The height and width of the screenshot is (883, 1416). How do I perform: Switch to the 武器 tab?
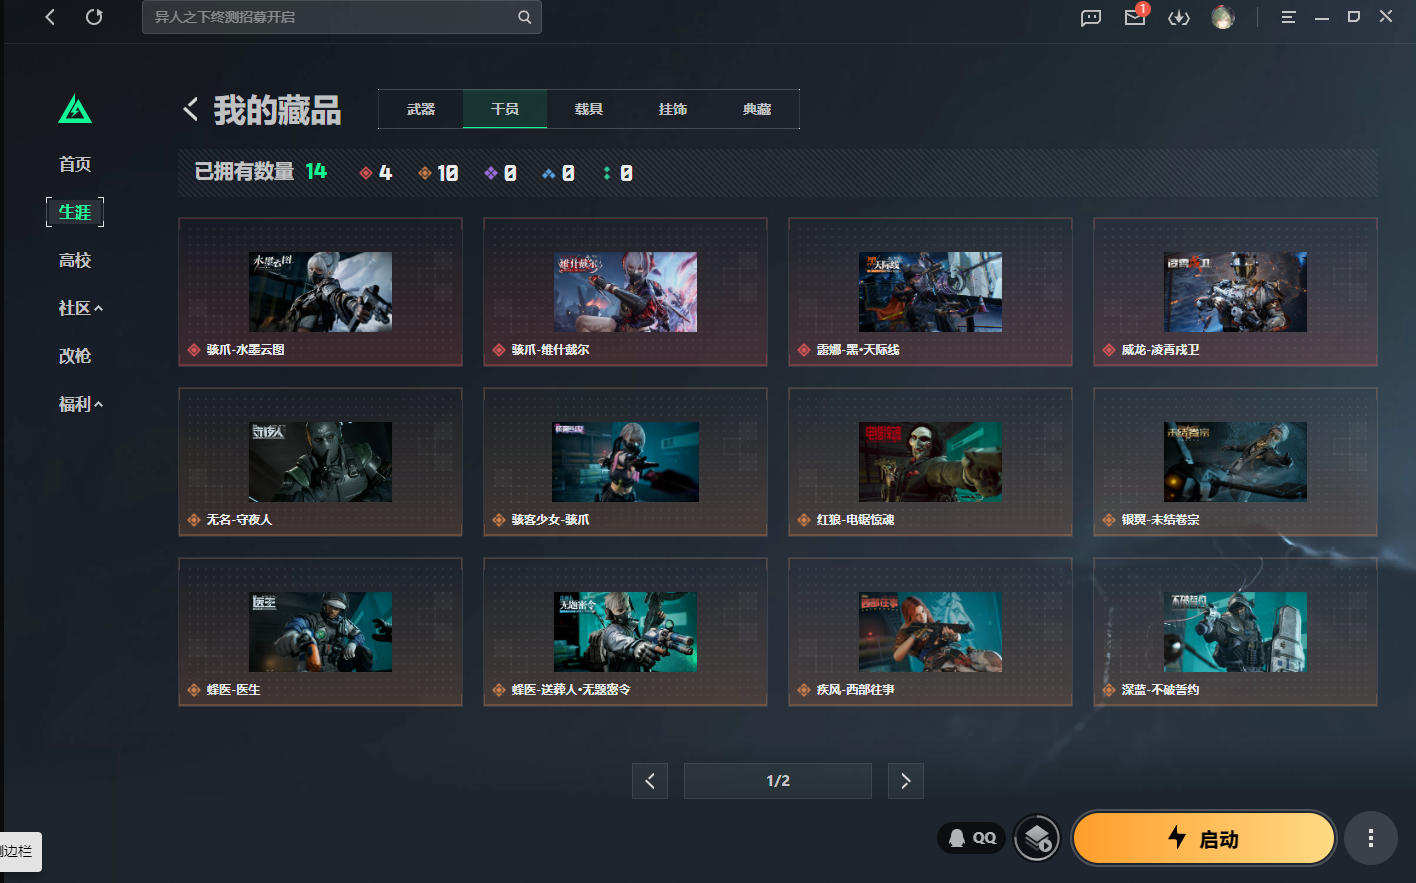click(x=421, y=109)
